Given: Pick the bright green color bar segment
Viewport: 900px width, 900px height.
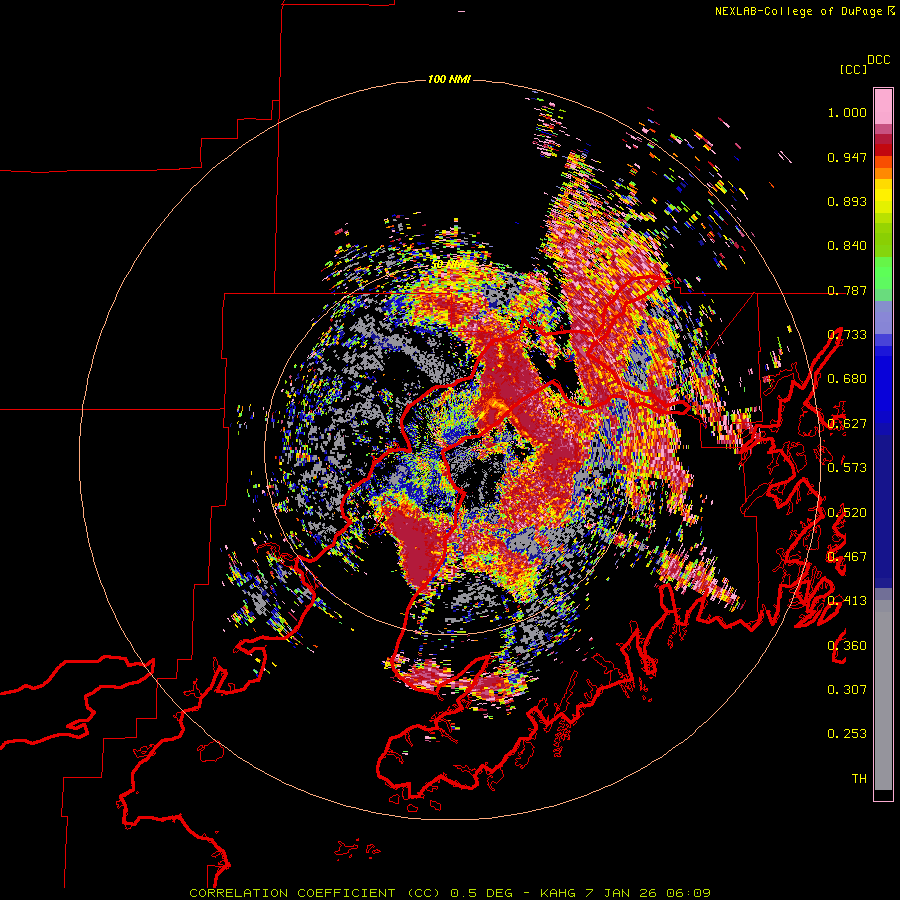Looking at the screenshot, I should (883, 273).
